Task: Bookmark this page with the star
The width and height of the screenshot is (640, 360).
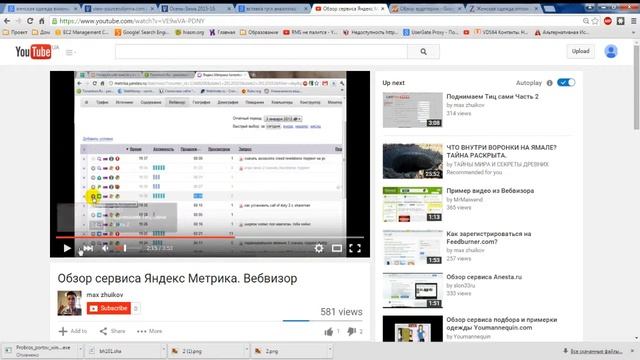Action: coord(595,21)
